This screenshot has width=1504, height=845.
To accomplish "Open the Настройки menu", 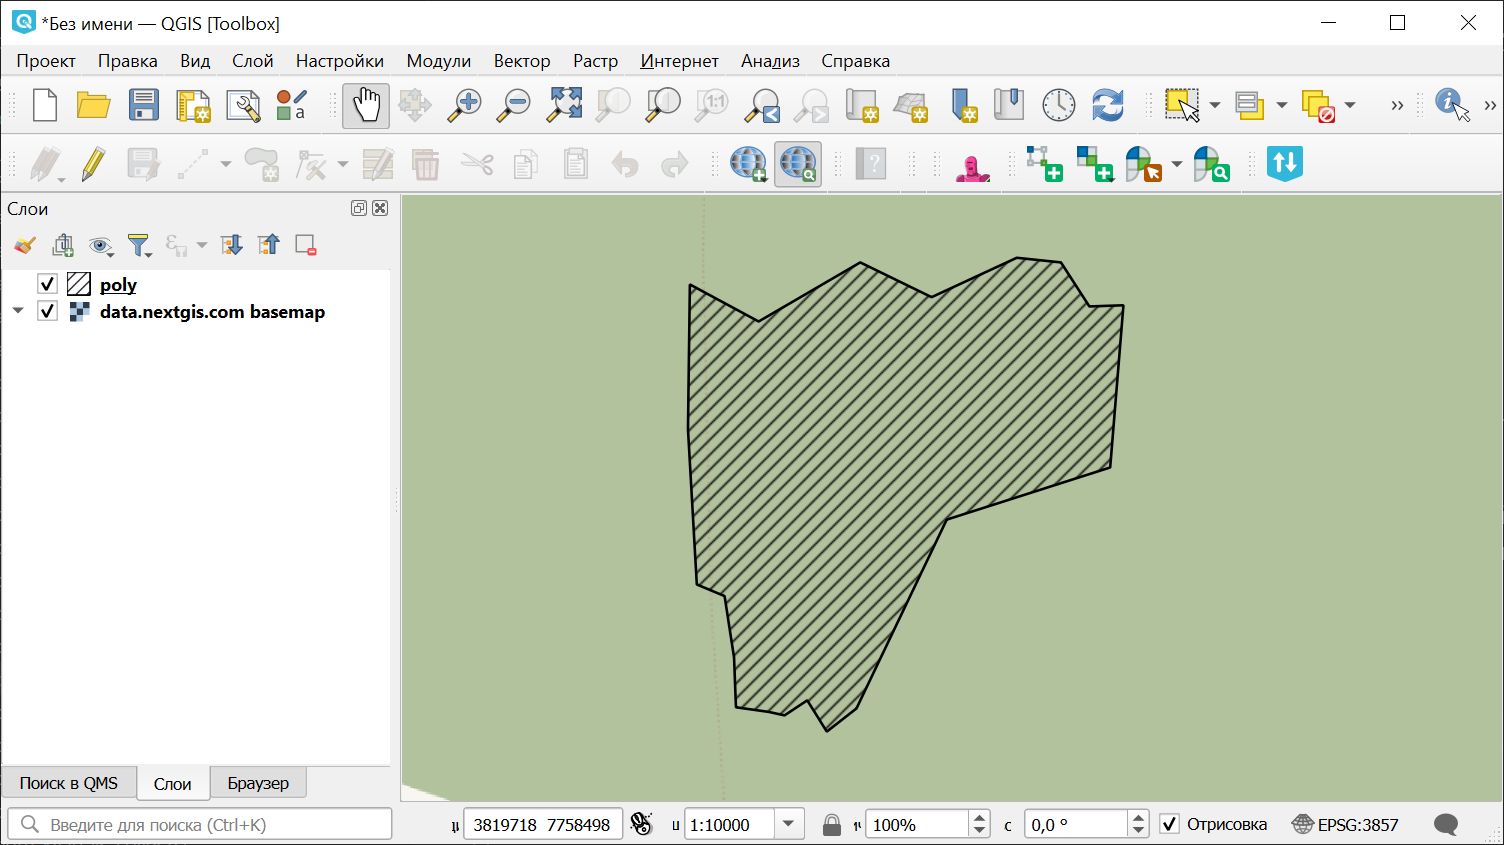I will pos(340,61).
